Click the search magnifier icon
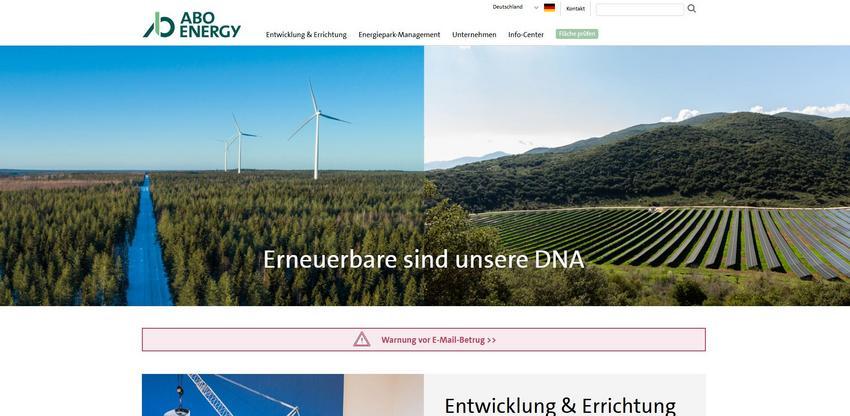 pos(692,9)
